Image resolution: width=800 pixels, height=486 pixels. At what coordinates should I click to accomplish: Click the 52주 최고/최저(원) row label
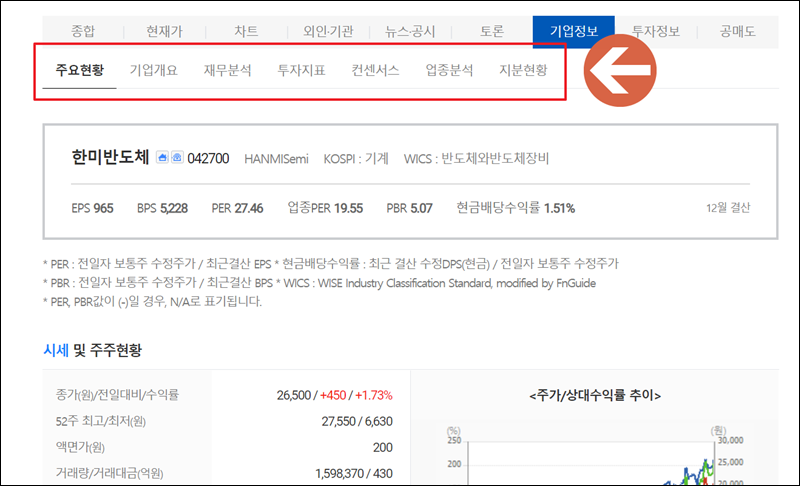click(101, 421)
